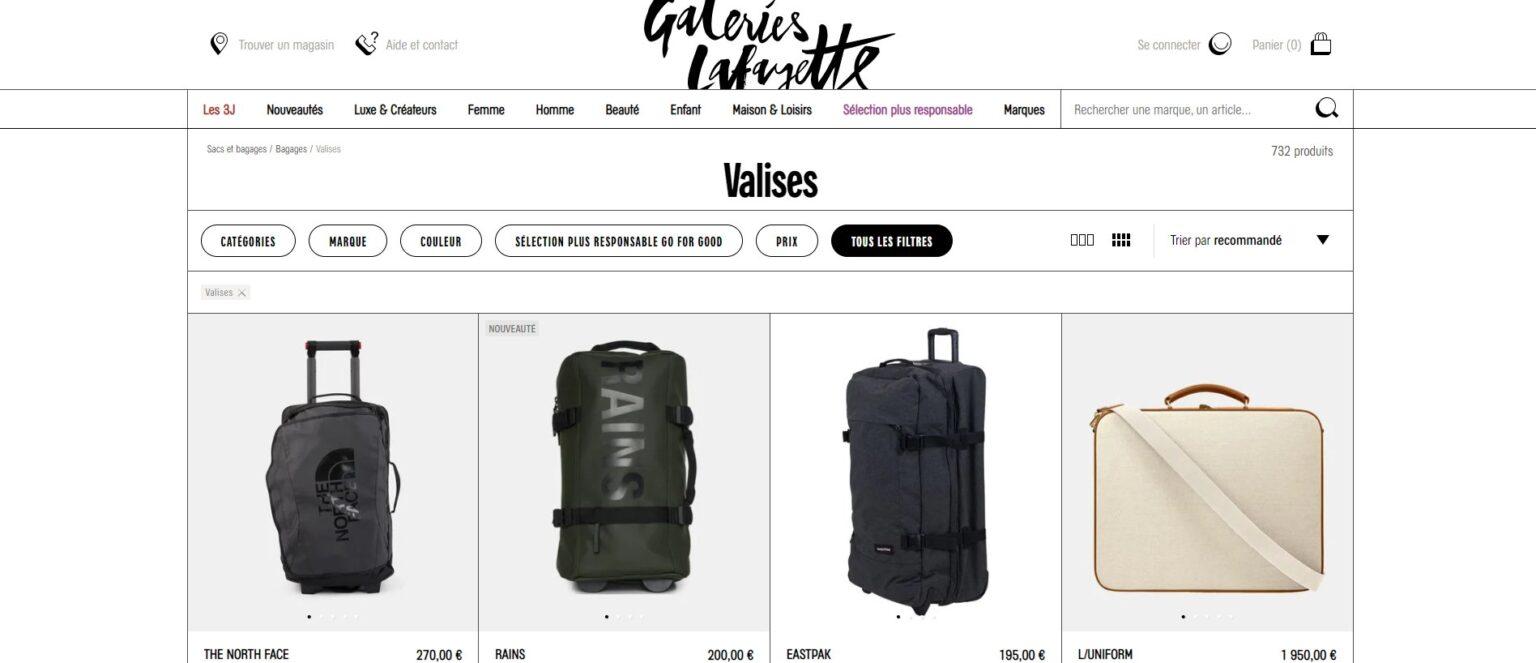Viewport: 1536px width, 663px height.
Task: Open the Prix filter
Action: point(787,241)
